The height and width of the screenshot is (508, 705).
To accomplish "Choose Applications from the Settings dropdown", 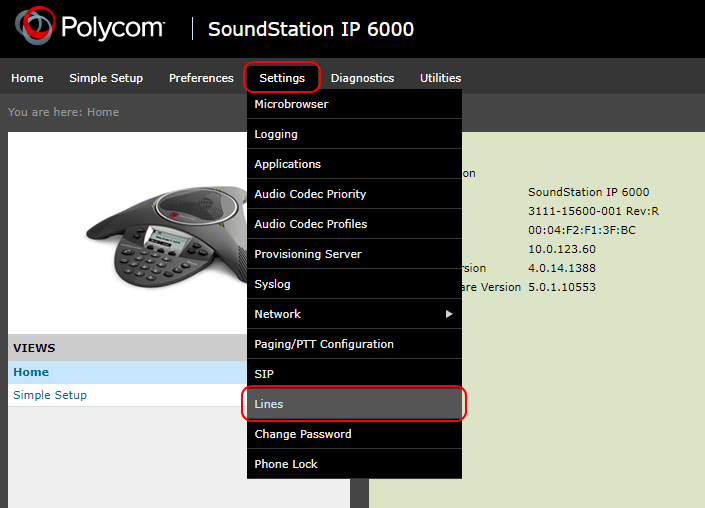I will (354, 164).
